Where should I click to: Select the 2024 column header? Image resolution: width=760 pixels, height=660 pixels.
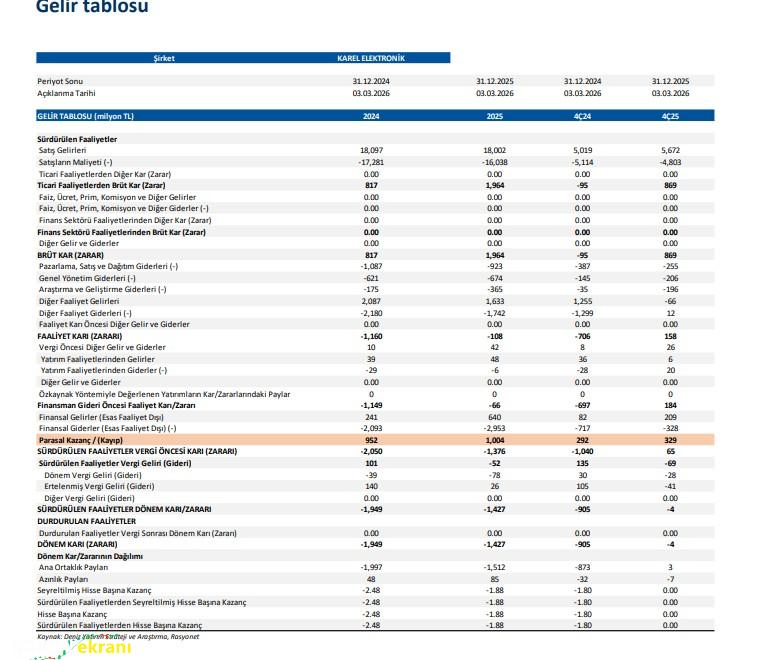click(371, 116)
